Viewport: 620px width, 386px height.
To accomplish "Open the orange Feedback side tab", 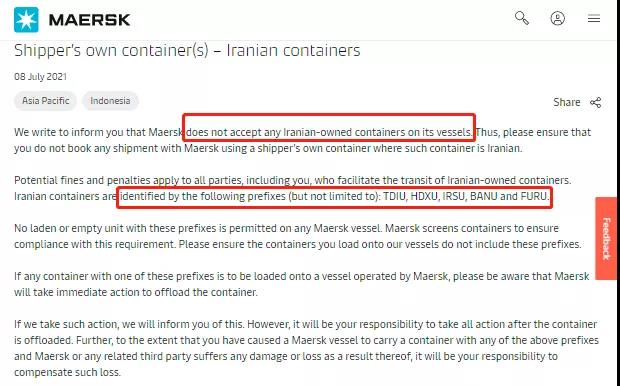I will 606,238.
